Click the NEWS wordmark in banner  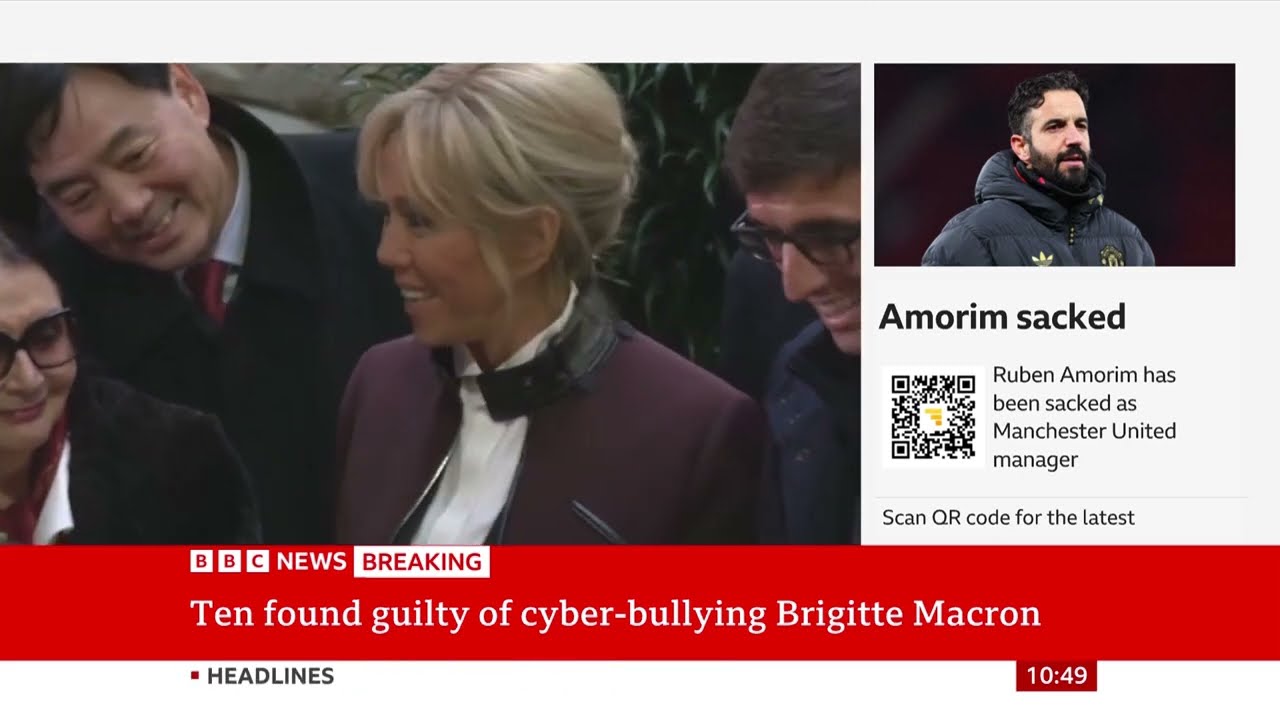pos(311,562)
